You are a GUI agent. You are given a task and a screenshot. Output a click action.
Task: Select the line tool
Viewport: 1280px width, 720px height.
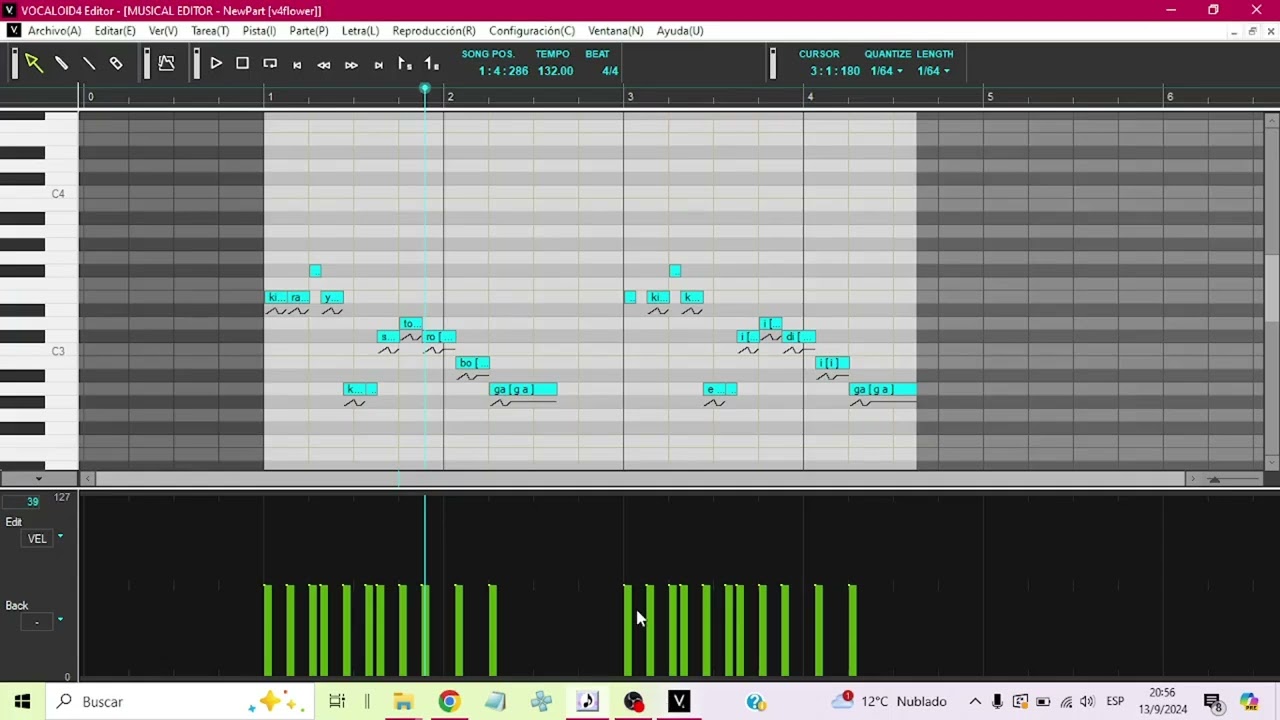(x=88, y=64)
